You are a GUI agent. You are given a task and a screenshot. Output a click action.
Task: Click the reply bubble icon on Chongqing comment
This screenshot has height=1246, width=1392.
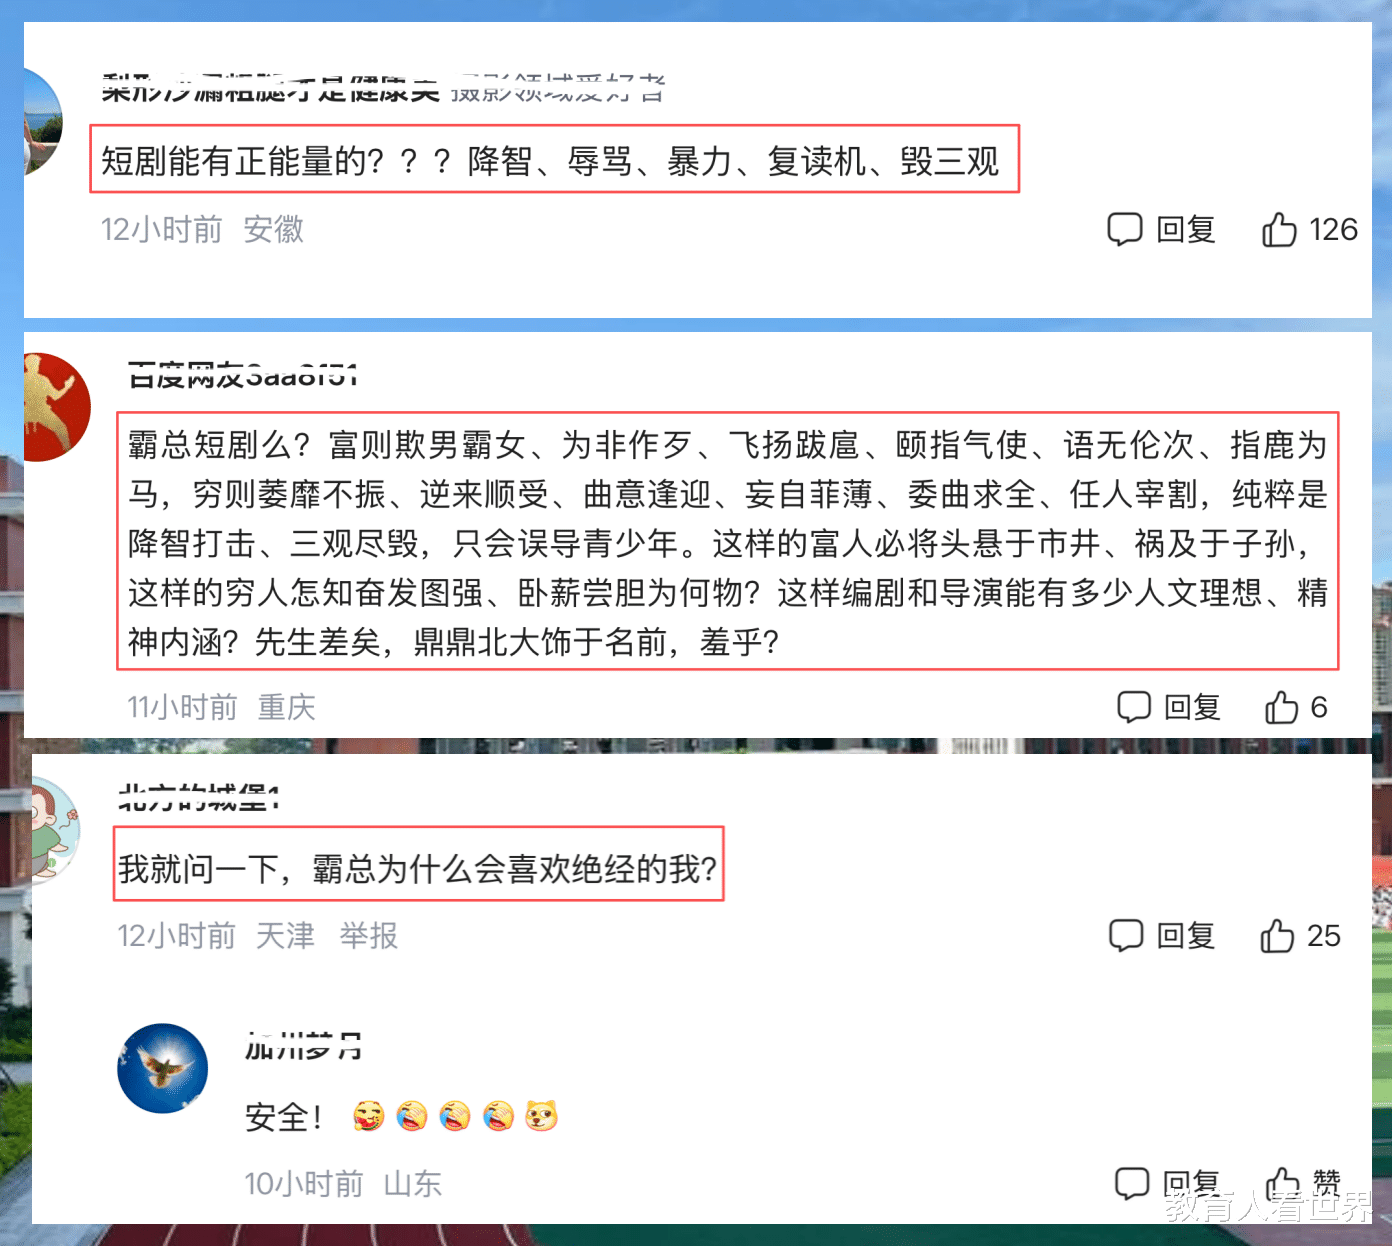1133,707
